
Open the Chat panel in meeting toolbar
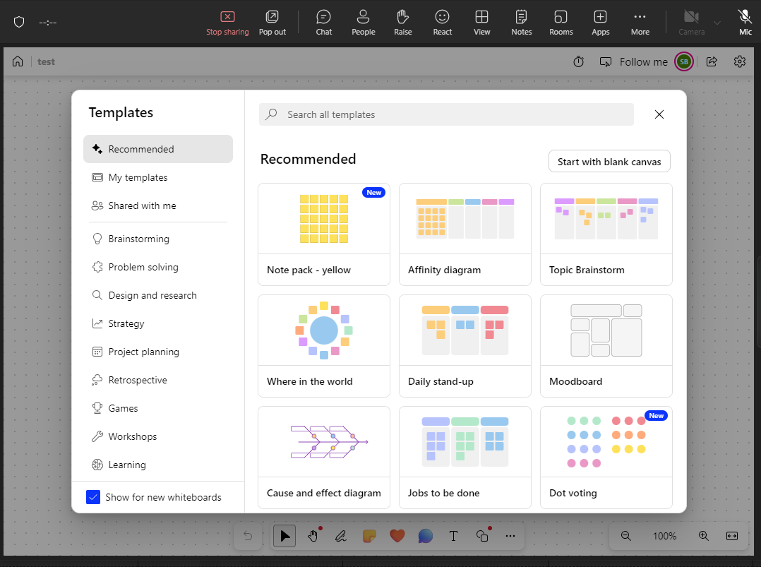click(323, 21)
